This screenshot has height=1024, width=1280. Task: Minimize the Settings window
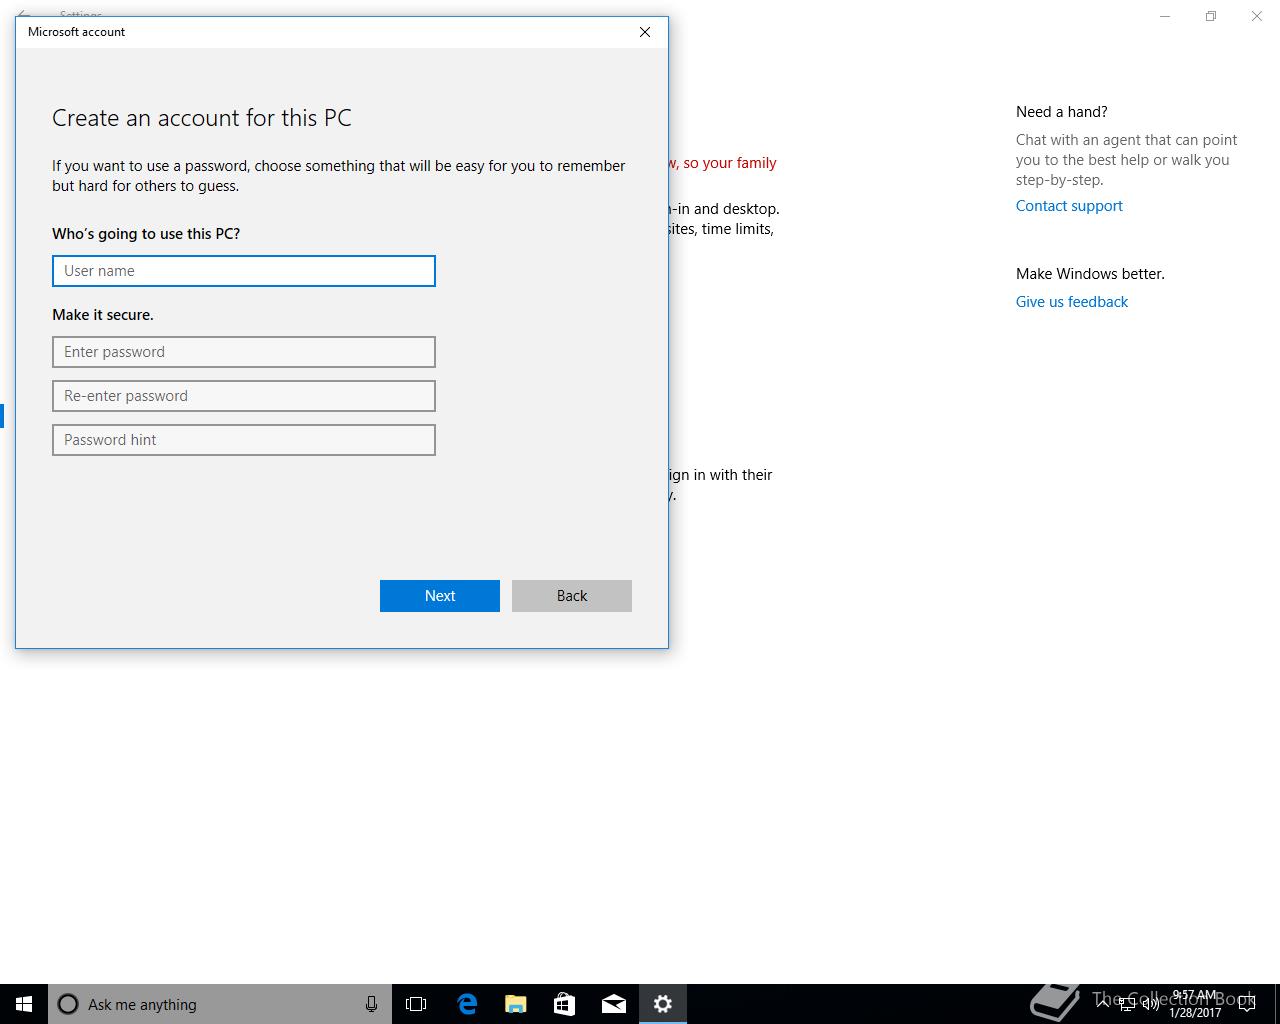pos(1165,16)
